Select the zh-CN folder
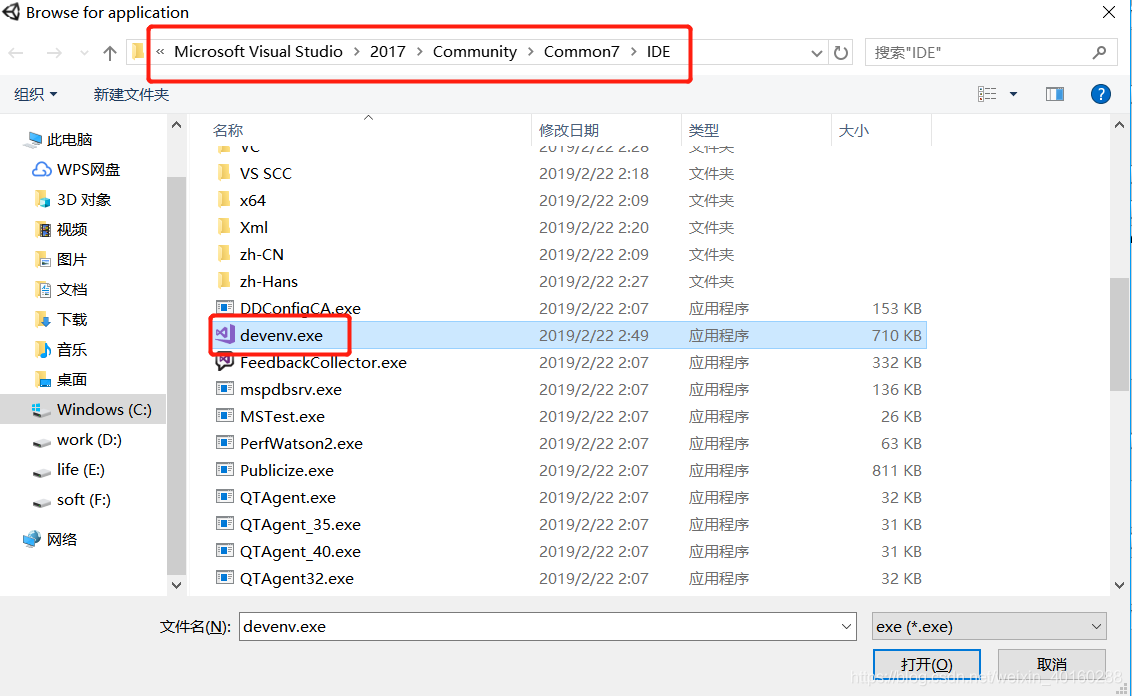The height and width of the screenshot is (696, 1132). click(x=261, y=255)
